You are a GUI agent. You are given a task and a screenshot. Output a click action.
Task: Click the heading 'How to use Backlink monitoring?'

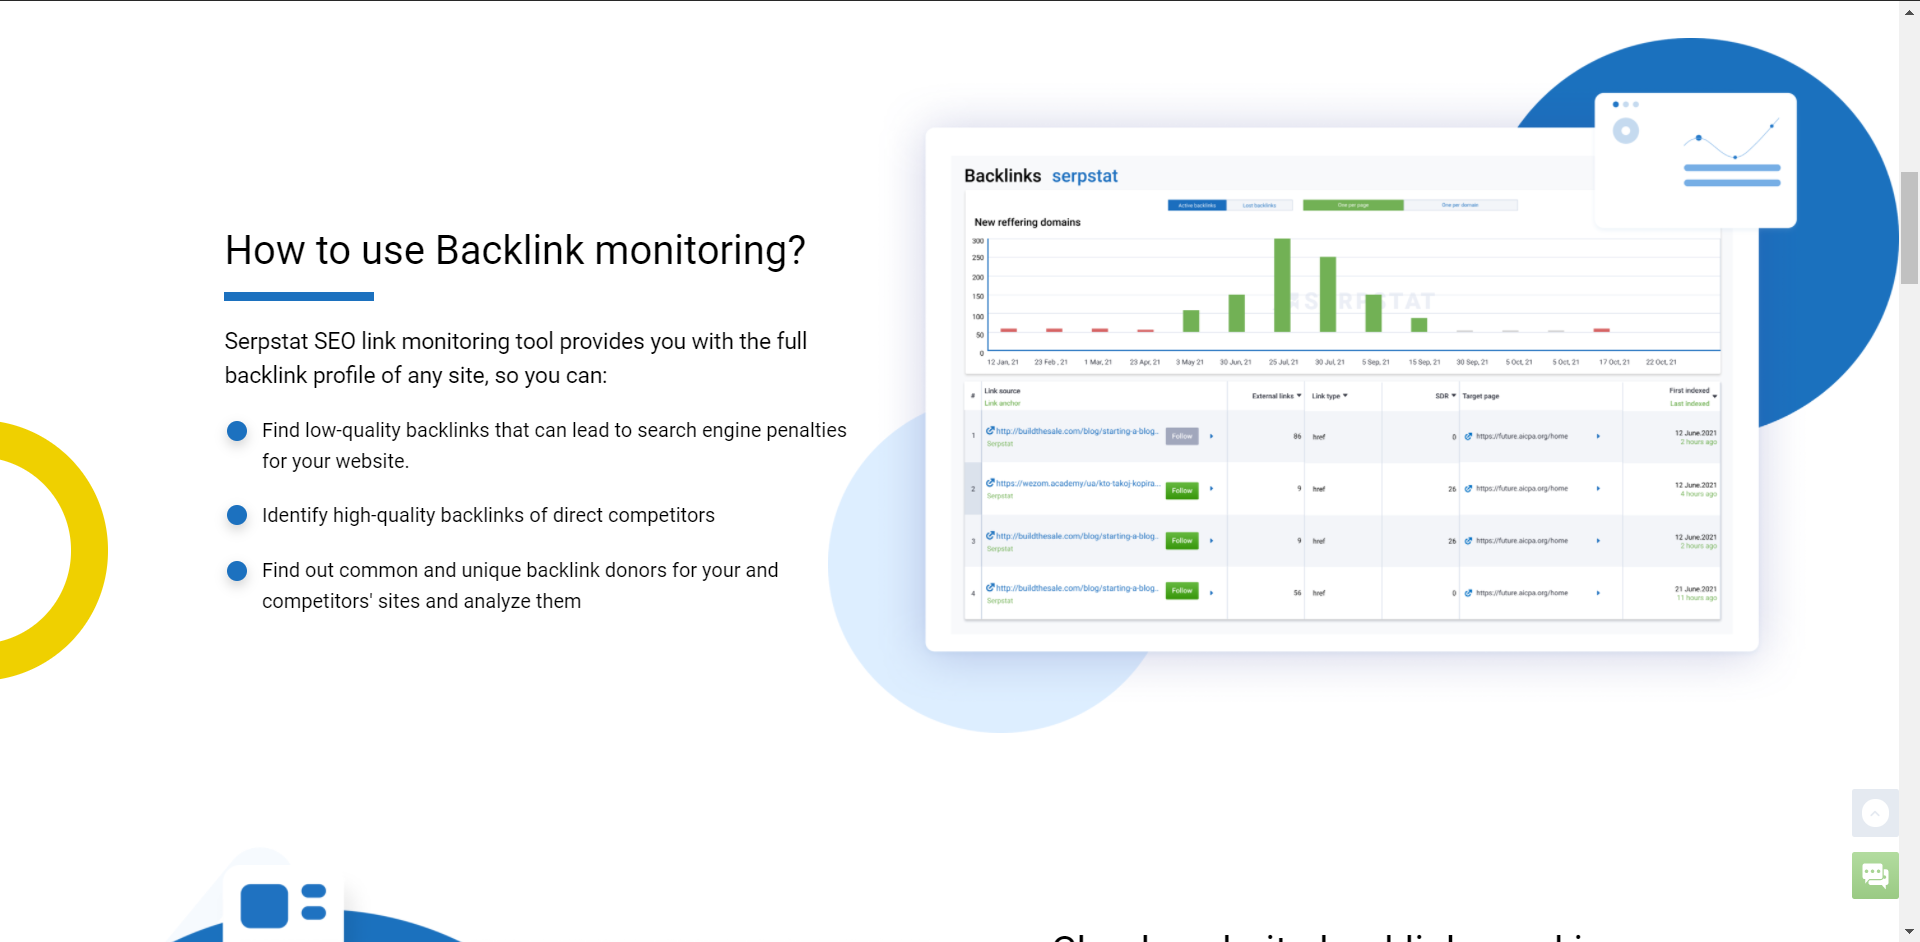(515, 250)
